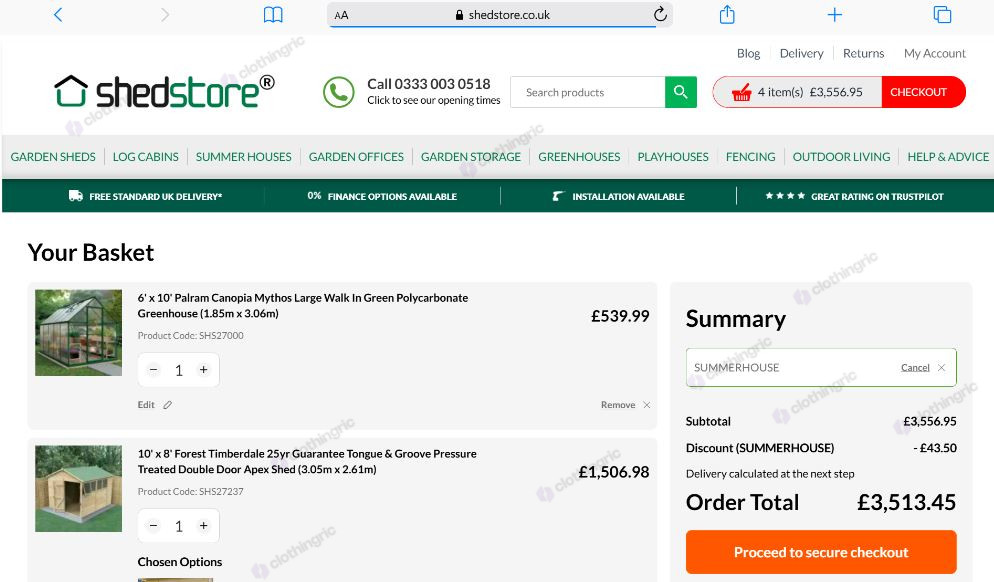Open a new tab with the plus icon
994x582 pixels.
pyautogui.click(x=835, y=15)
